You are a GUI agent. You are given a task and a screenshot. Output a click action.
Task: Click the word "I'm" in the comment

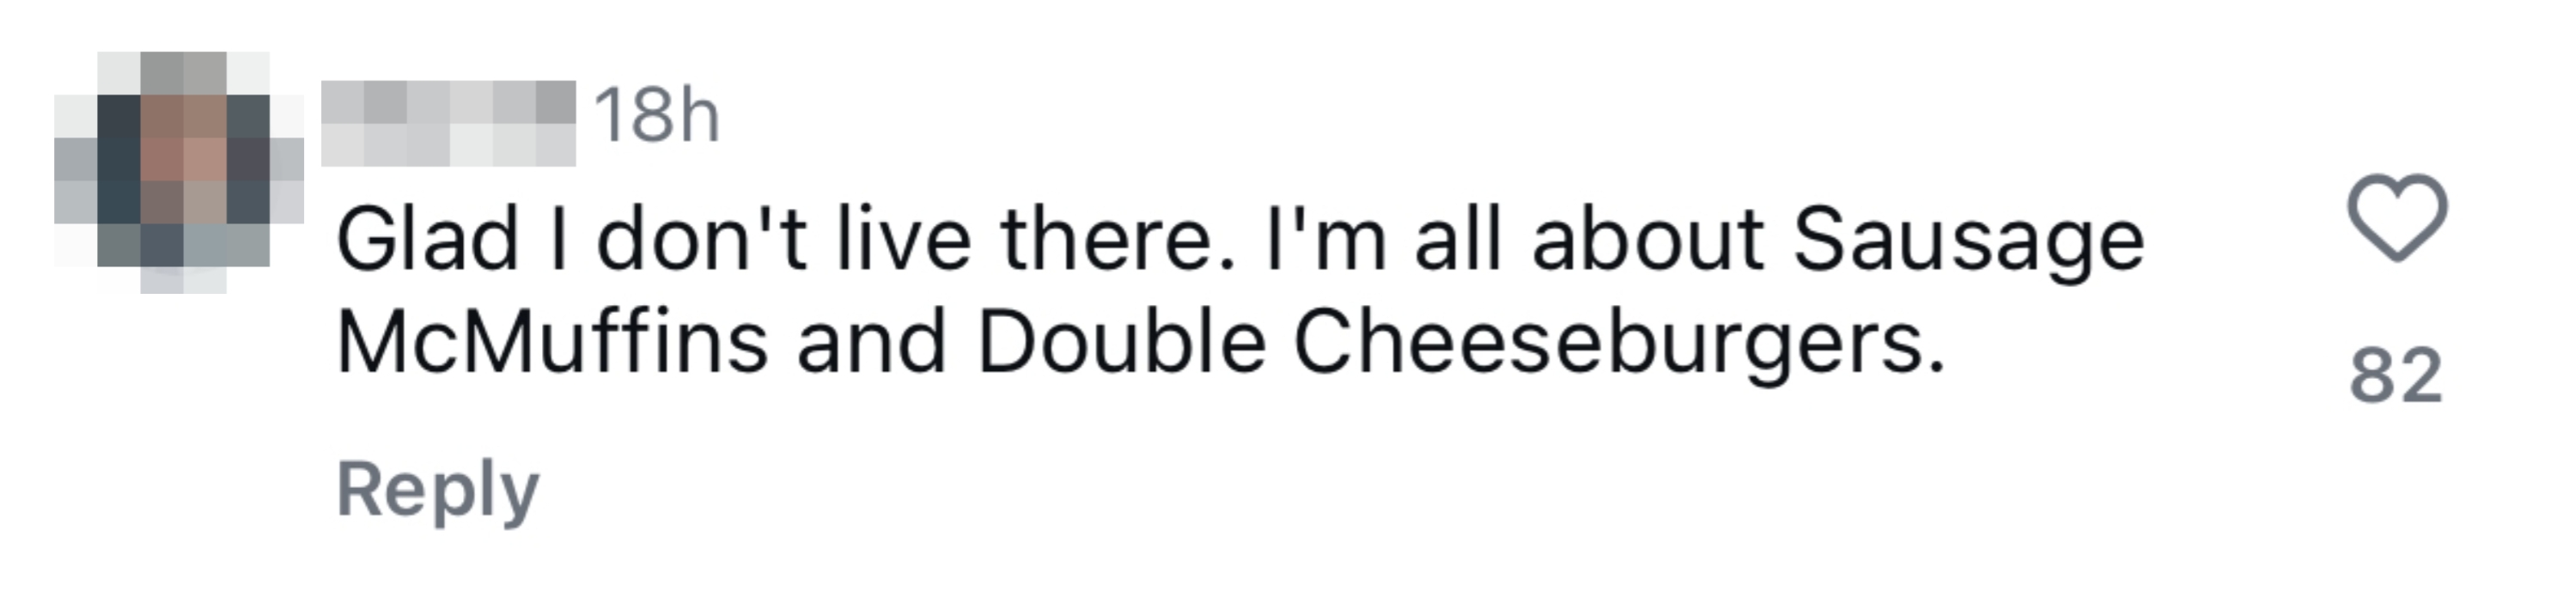1325,241
